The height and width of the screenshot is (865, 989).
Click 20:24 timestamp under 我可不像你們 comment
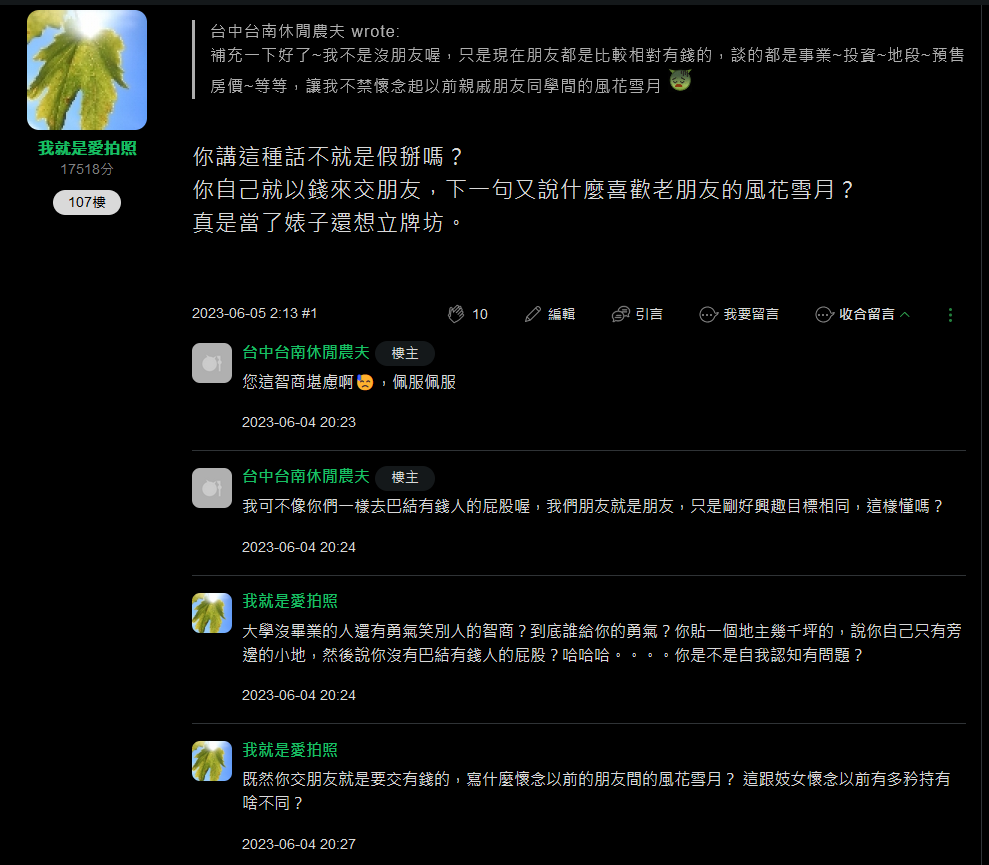[x=298, y=547]
